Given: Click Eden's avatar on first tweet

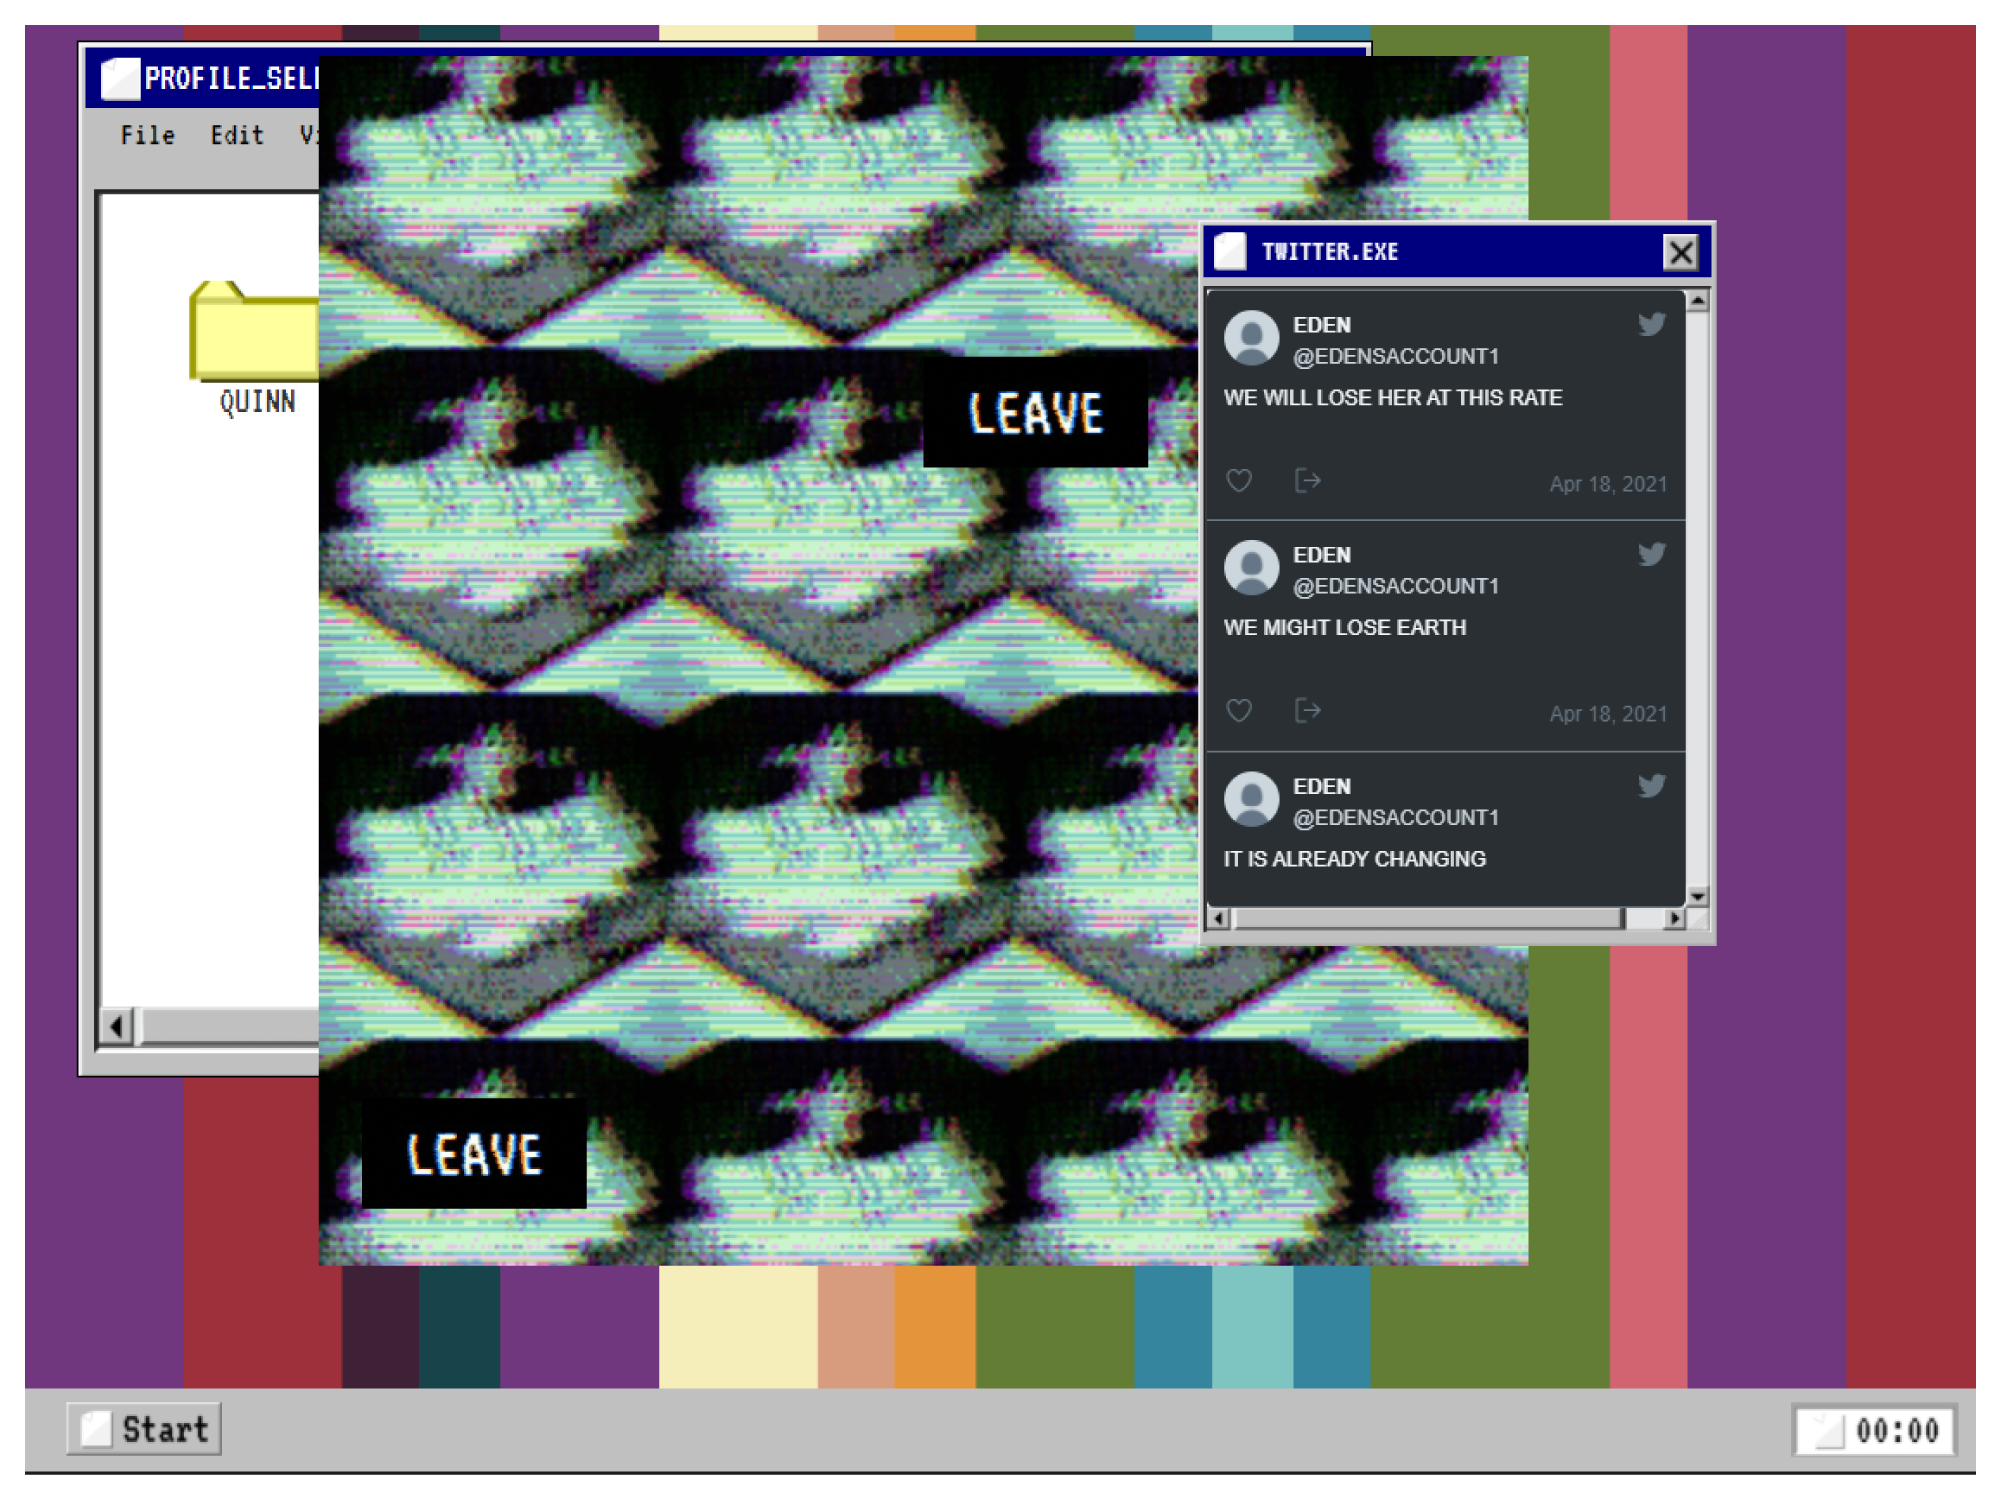Looking at the screenshot, I should pyautogui.click(x=1251, y=338).
